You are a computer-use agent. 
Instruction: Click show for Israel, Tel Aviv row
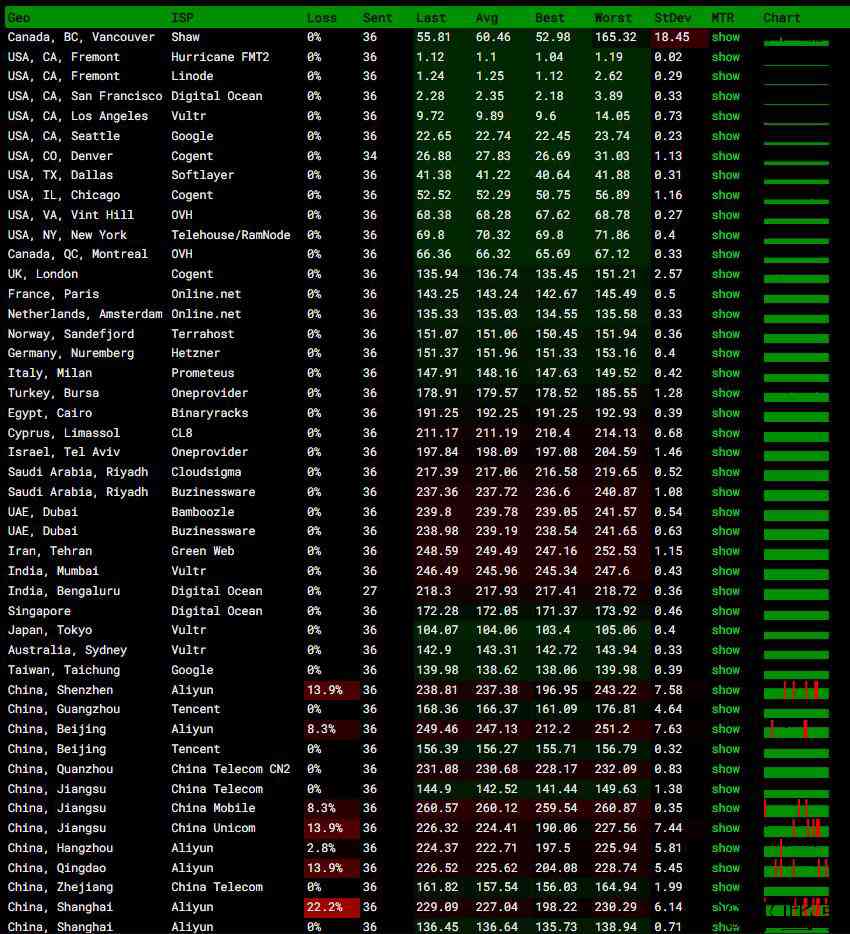[x=726, y=452]
